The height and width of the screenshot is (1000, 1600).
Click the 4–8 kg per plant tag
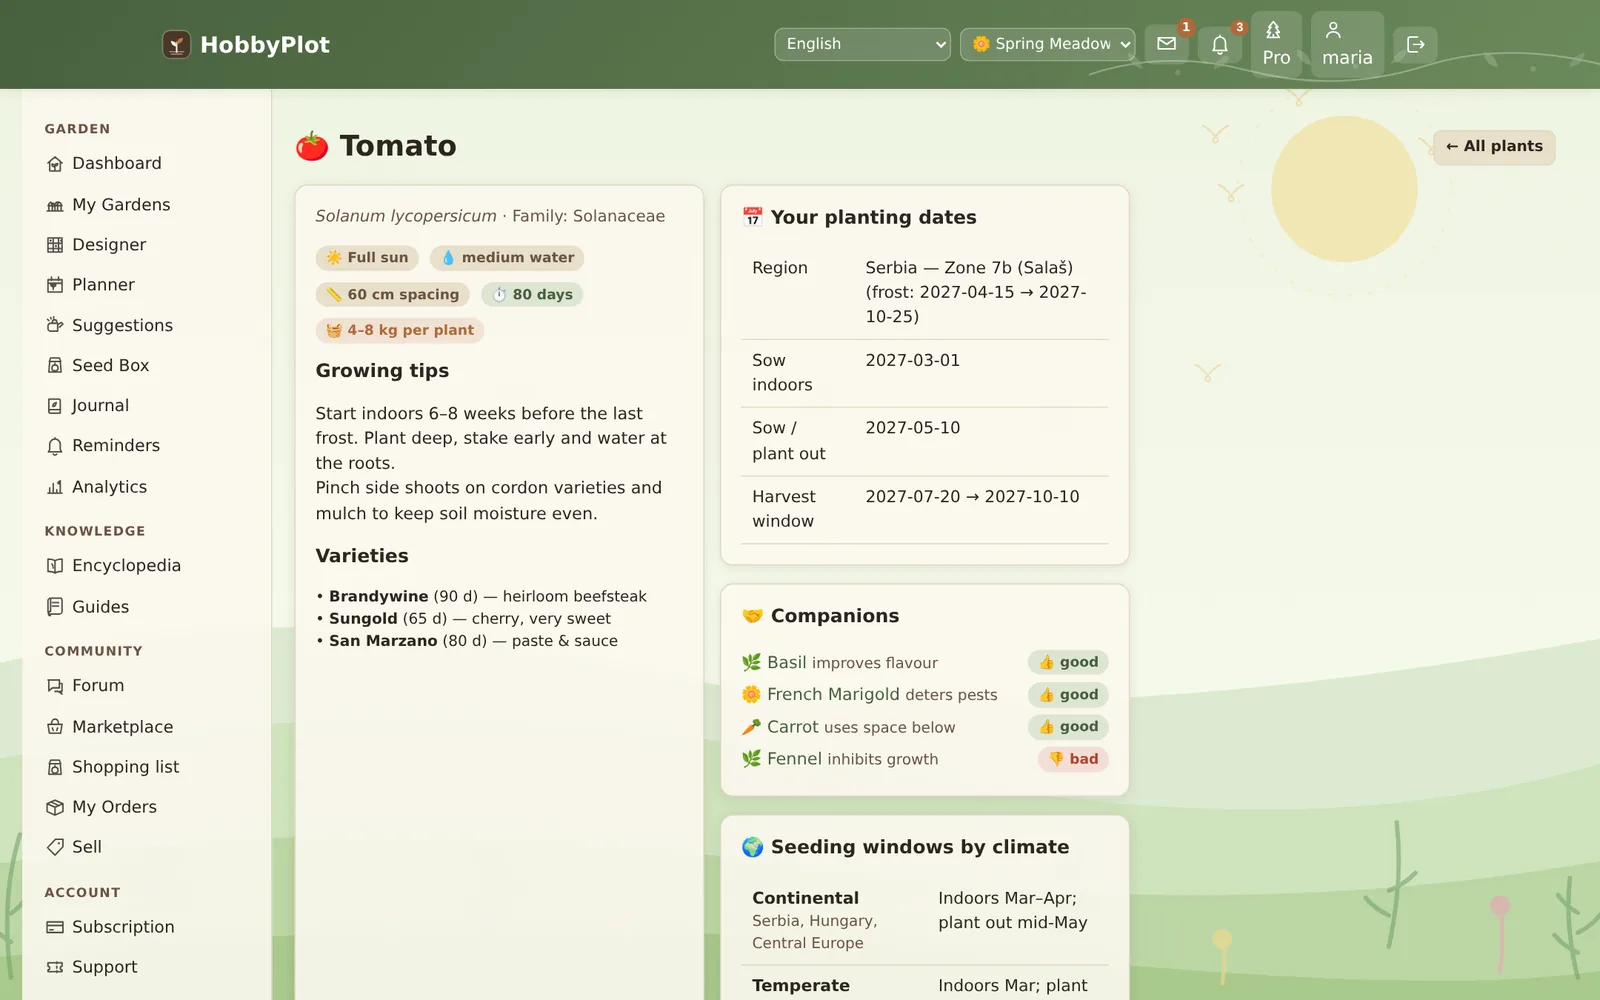400,330
